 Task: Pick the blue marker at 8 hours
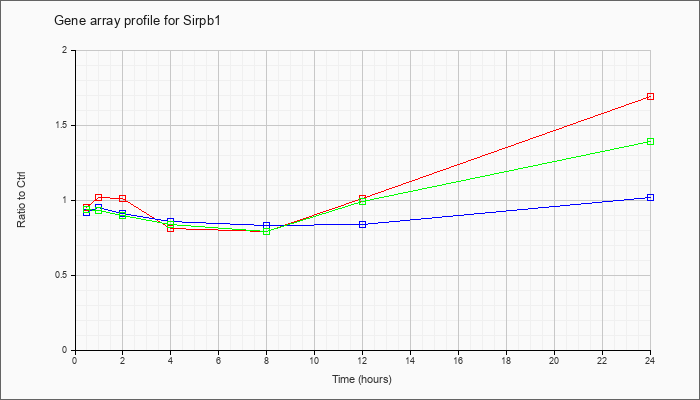pyautogui.click(x=267, y=225)
